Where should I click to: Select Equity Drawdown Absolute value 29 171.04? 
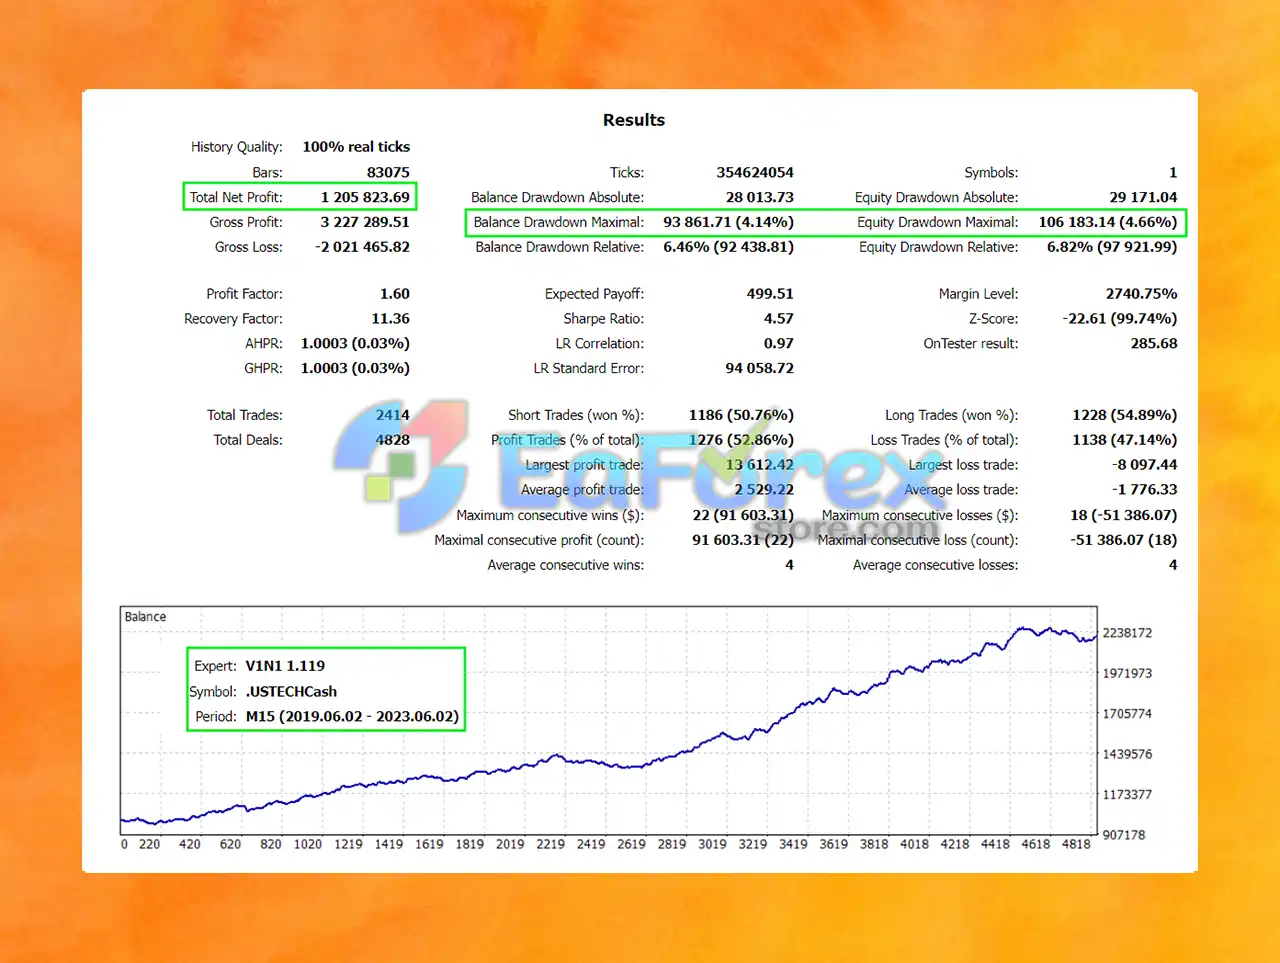pyautogui.click(x=1143, y=197)
